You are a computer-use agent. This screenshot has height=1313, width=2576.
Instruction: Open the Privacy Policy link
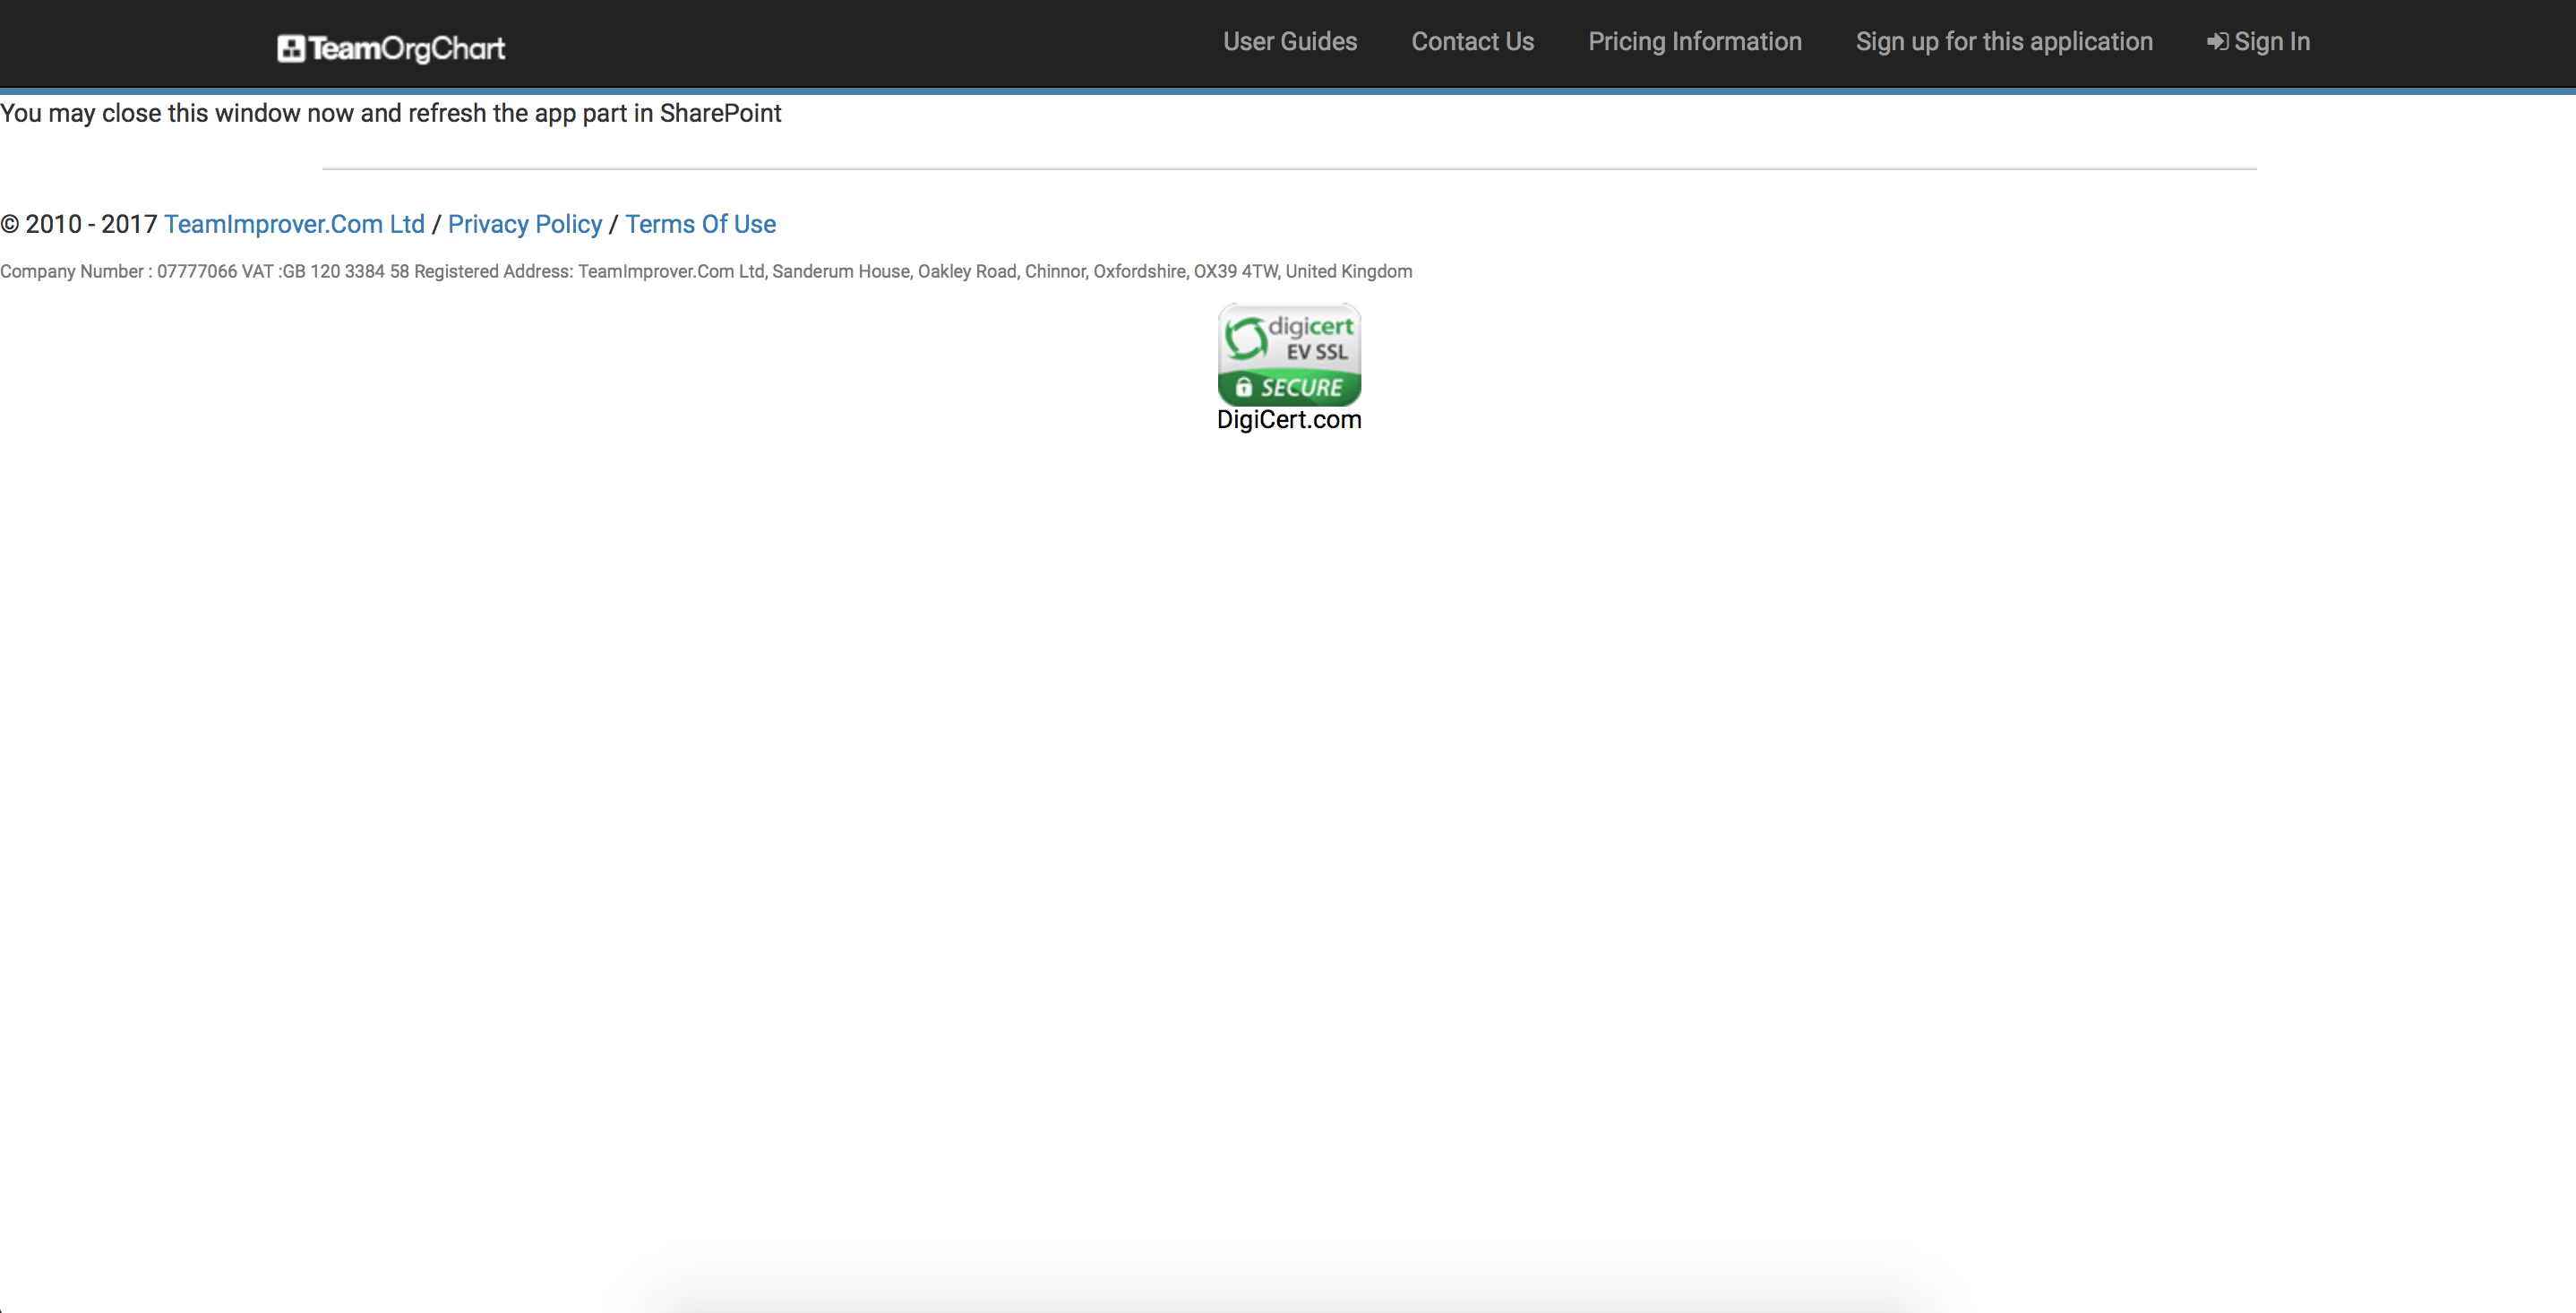point(525,224)
